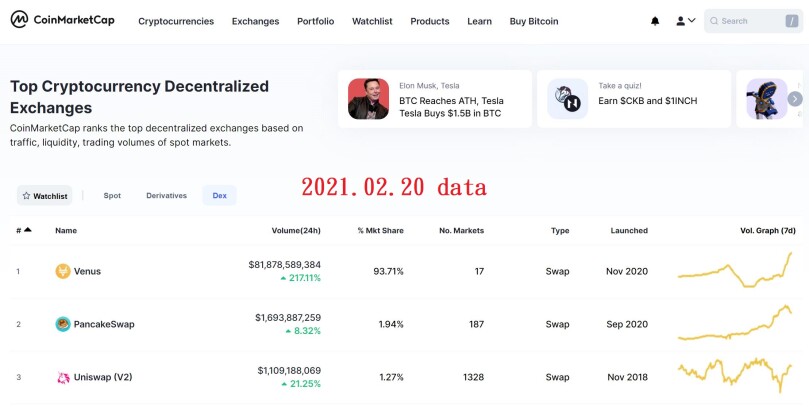809x407 pixels.
Task: Click the 1328 markets cell
Action: coord(473,377)
